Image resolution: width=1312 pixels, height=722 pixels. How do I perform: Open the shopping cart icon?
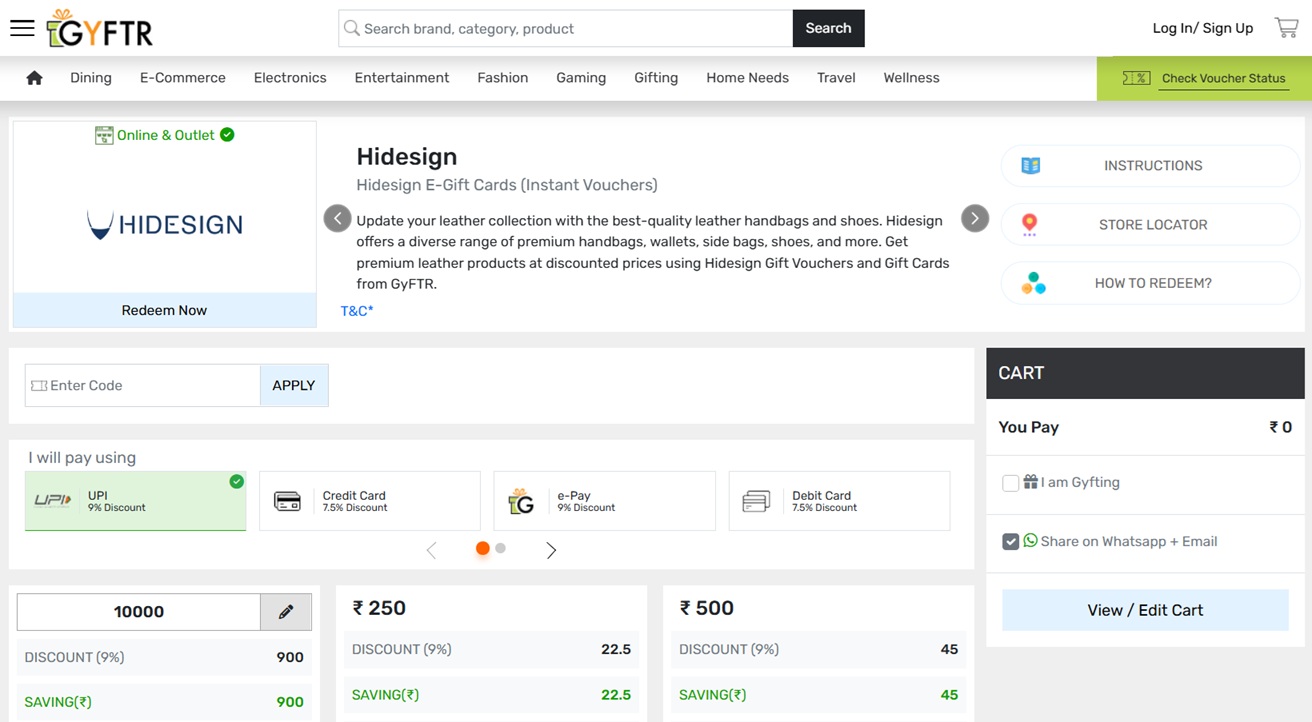1286,28
